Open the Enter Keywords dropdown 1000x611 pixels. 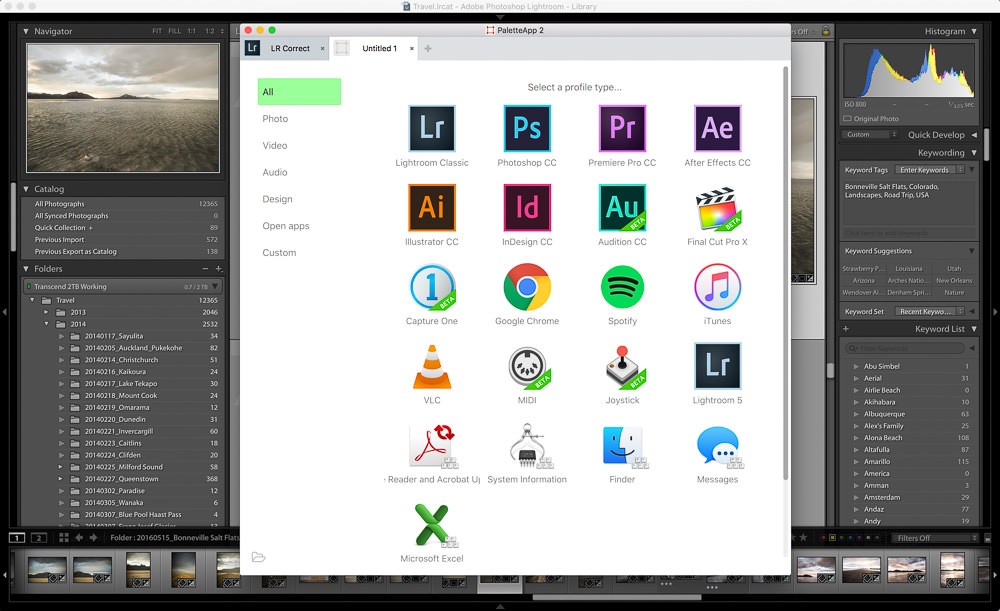[930, 170]
